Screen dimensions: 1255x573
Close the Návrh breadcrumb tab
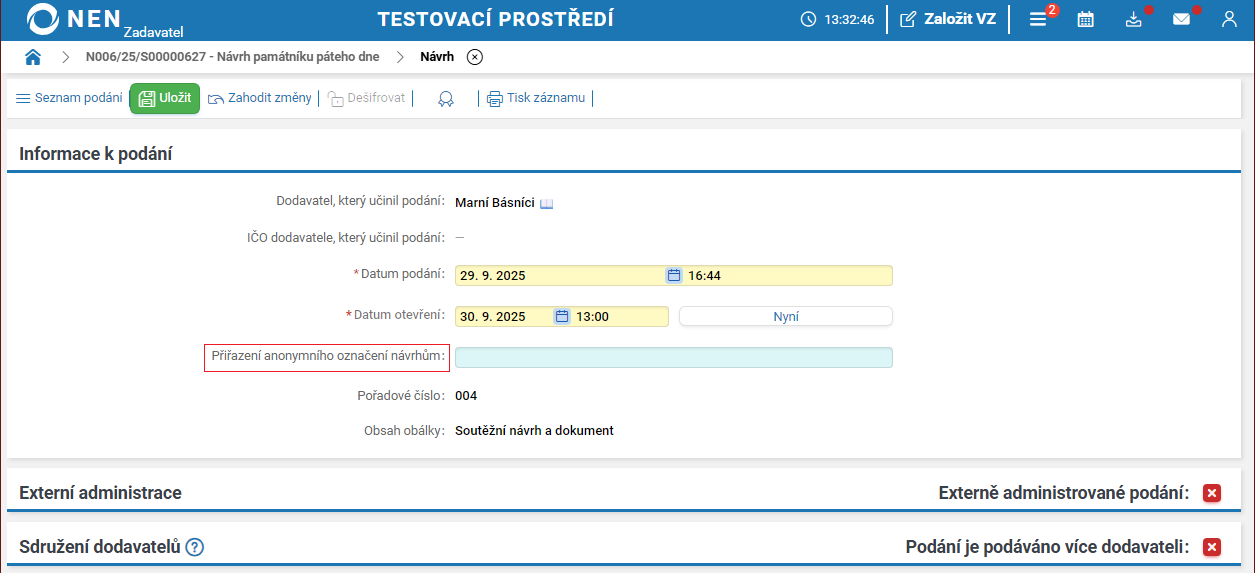[475, 57]
